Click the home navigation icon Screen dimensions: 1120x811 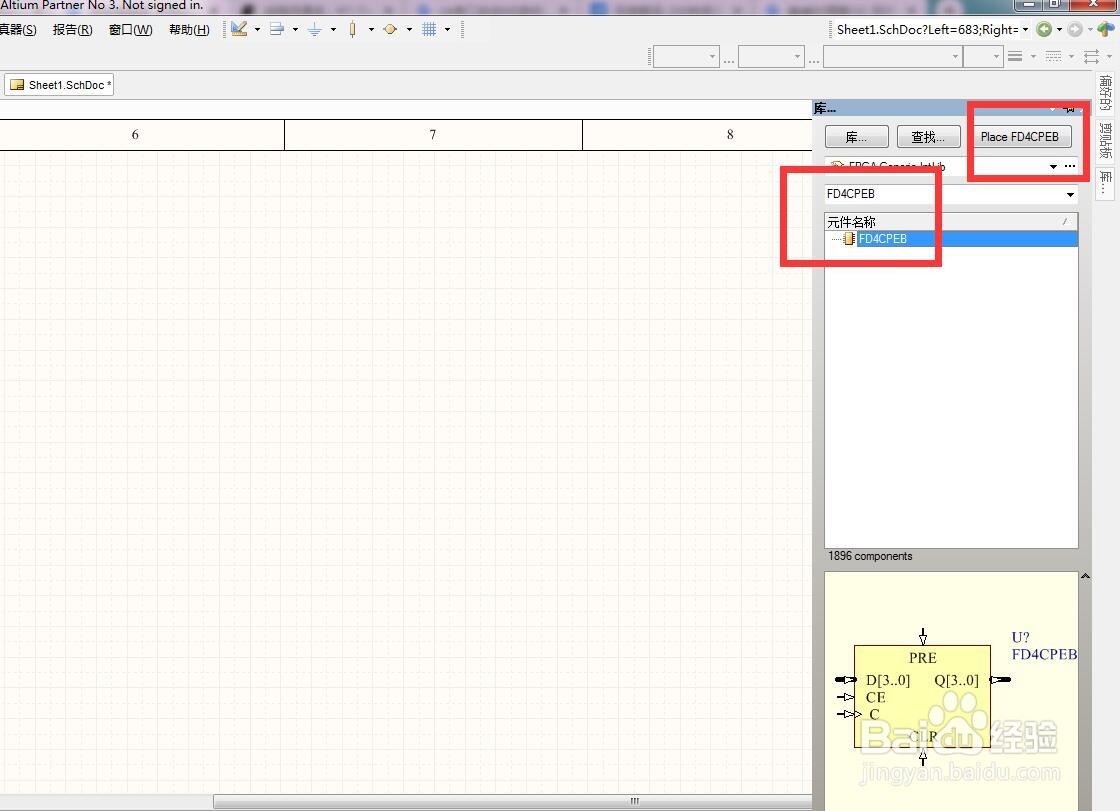(1106, 29)
